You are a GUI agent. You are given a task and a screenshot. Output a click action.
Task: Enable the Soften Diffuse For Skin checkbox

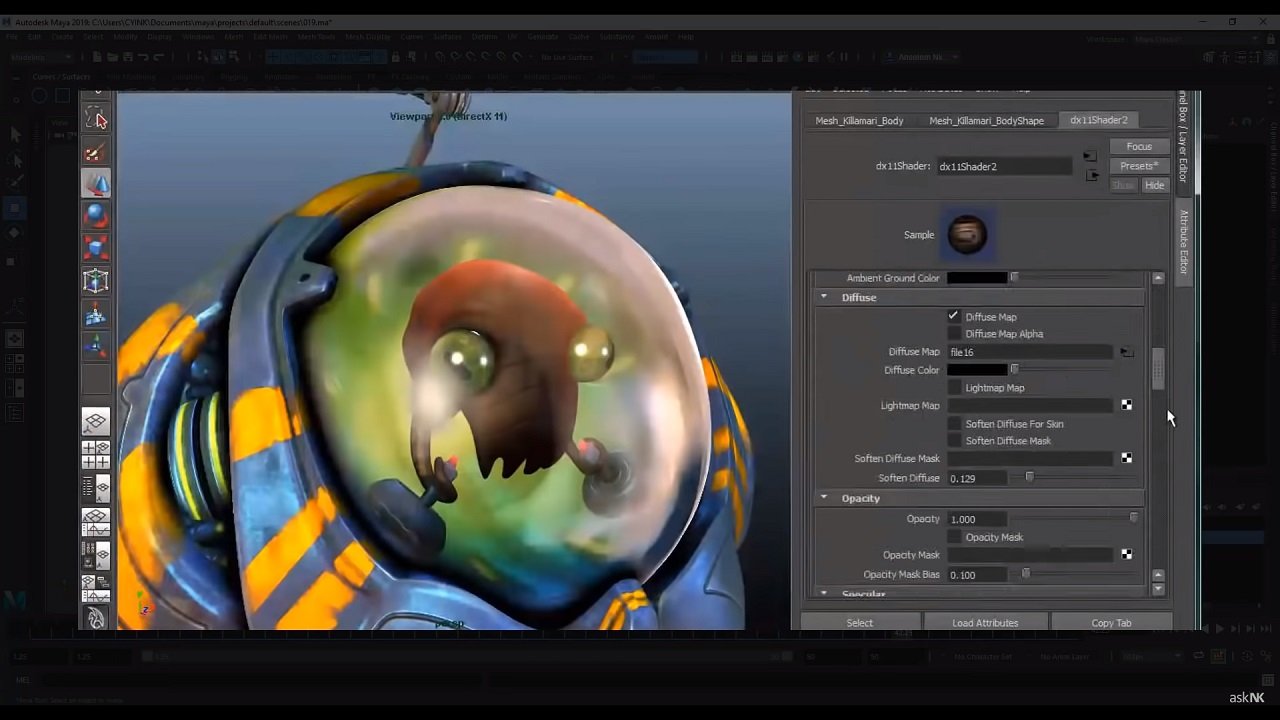point(954,424)
